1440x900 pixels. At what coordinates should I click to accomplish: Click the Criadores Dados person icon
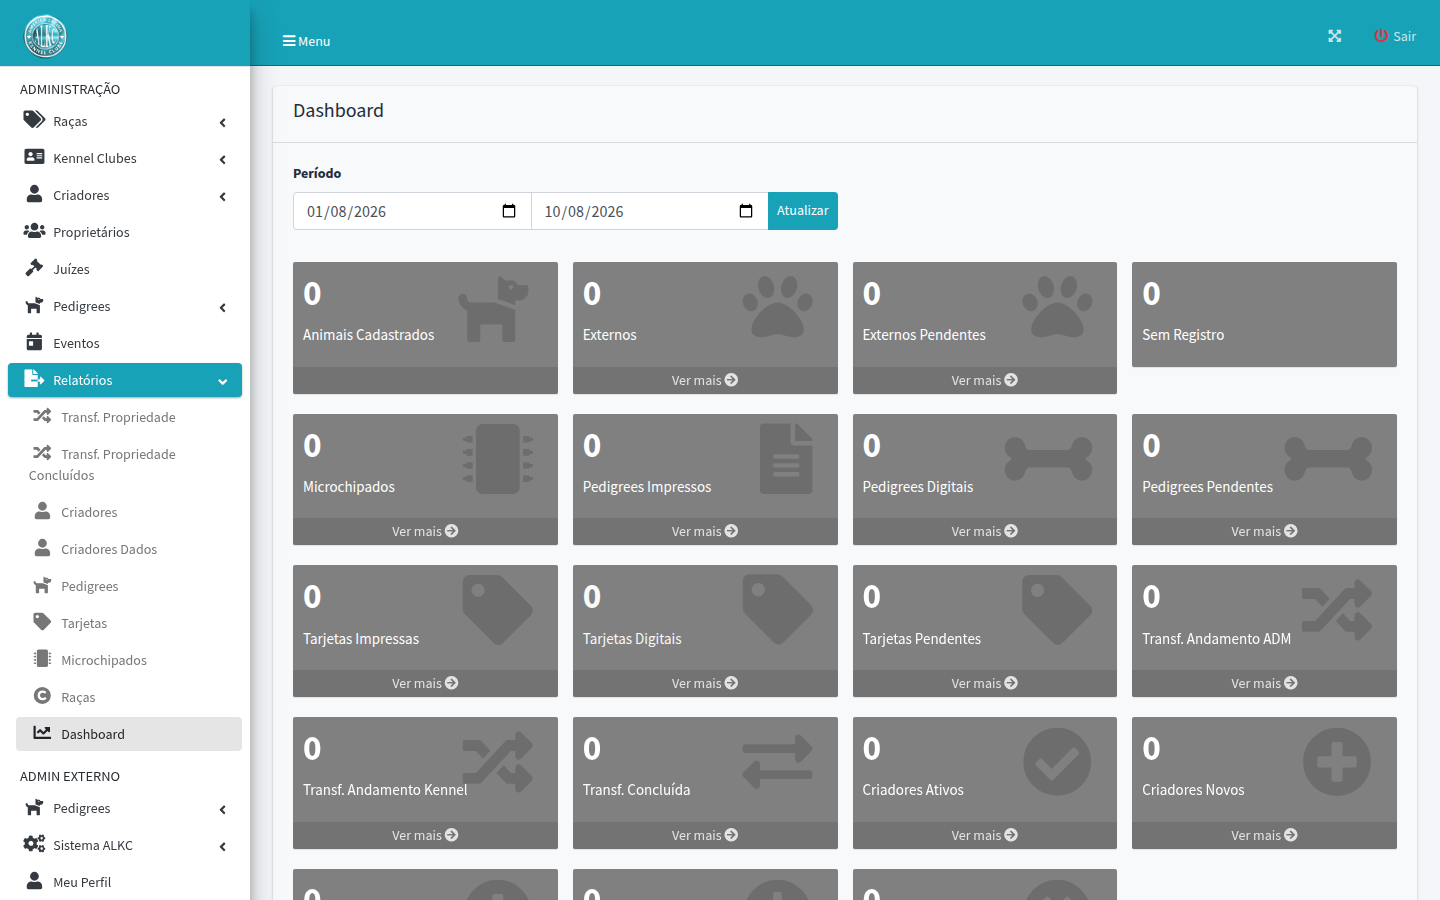pyautogui.click(x=42, y=548)
